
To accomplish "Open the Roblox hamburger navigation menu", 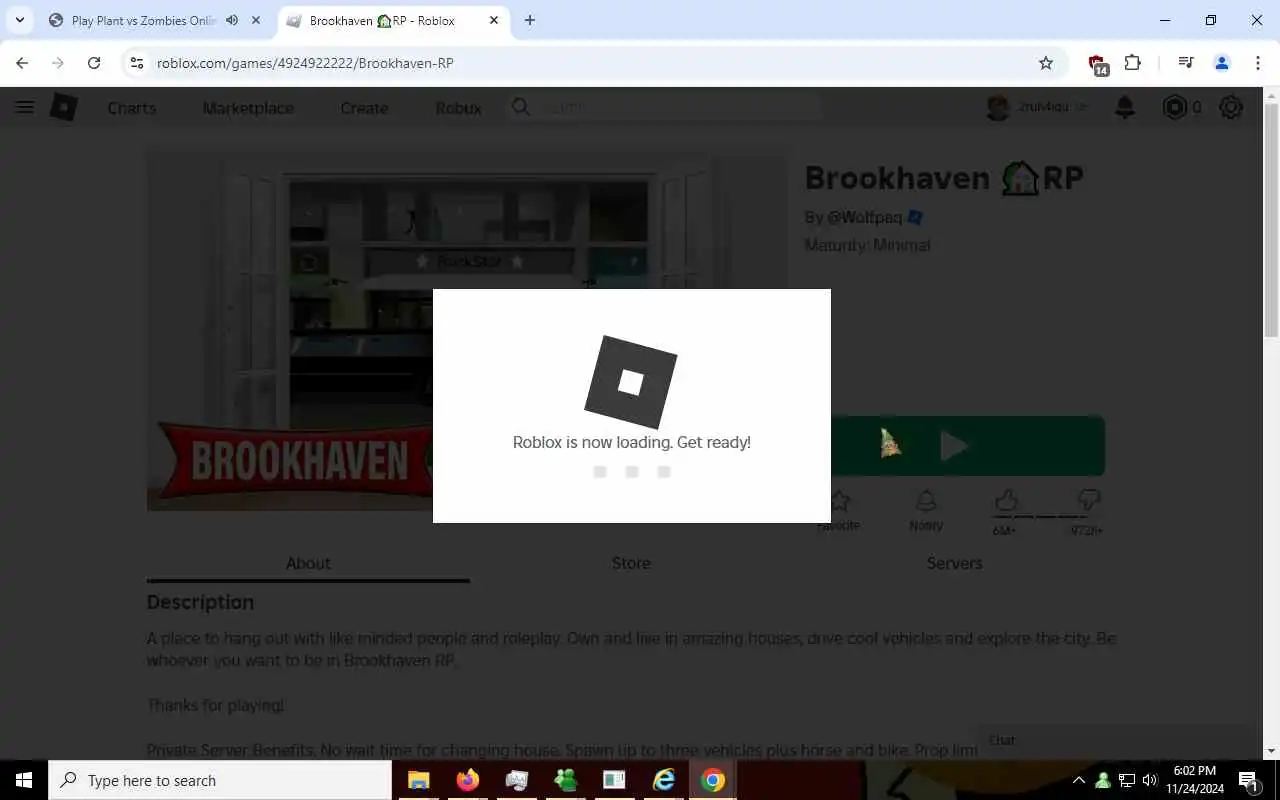I will tap(25, 108).
